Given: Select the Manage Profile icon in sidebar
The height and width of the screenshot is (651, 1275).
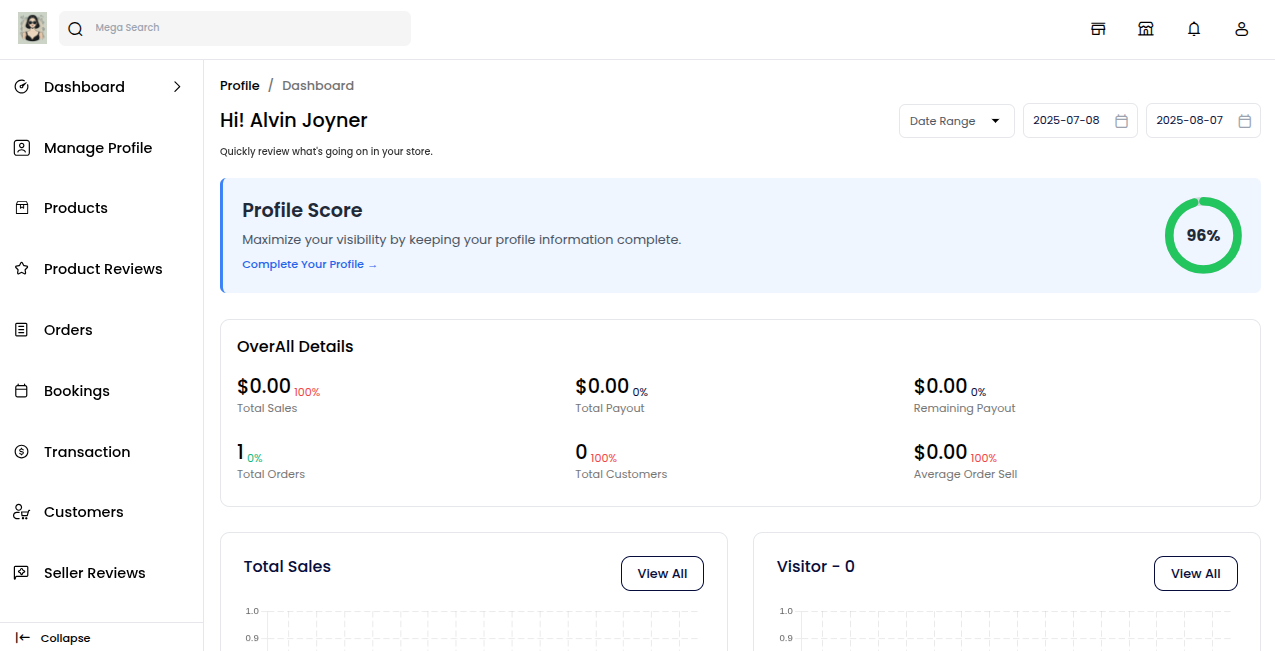Looking at the screenshot, I should [22, 147].
